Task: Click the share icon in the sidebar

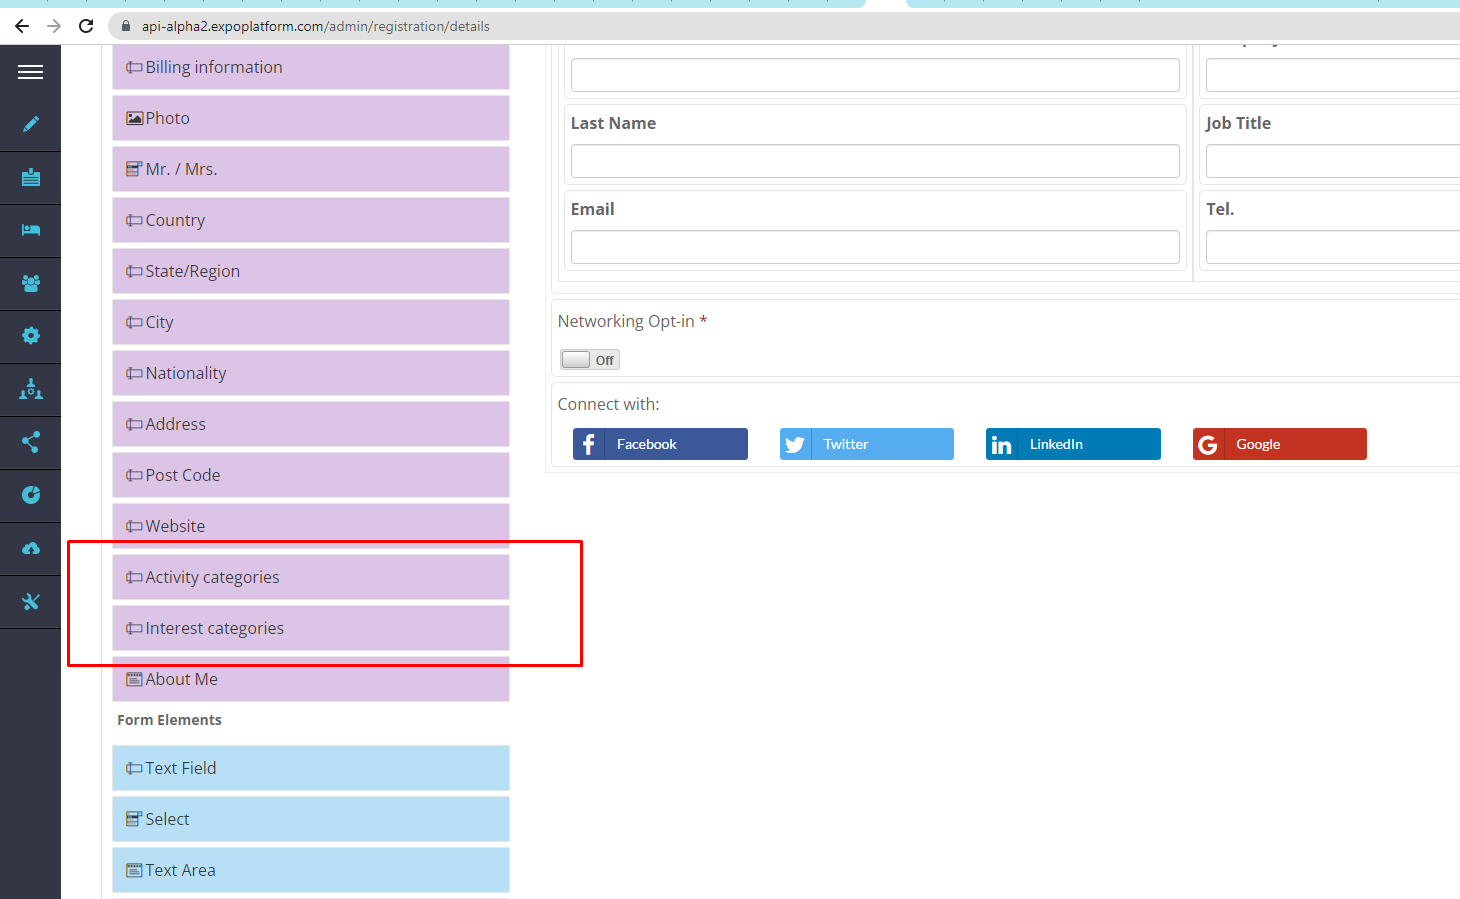Action: tap(30, 442)
